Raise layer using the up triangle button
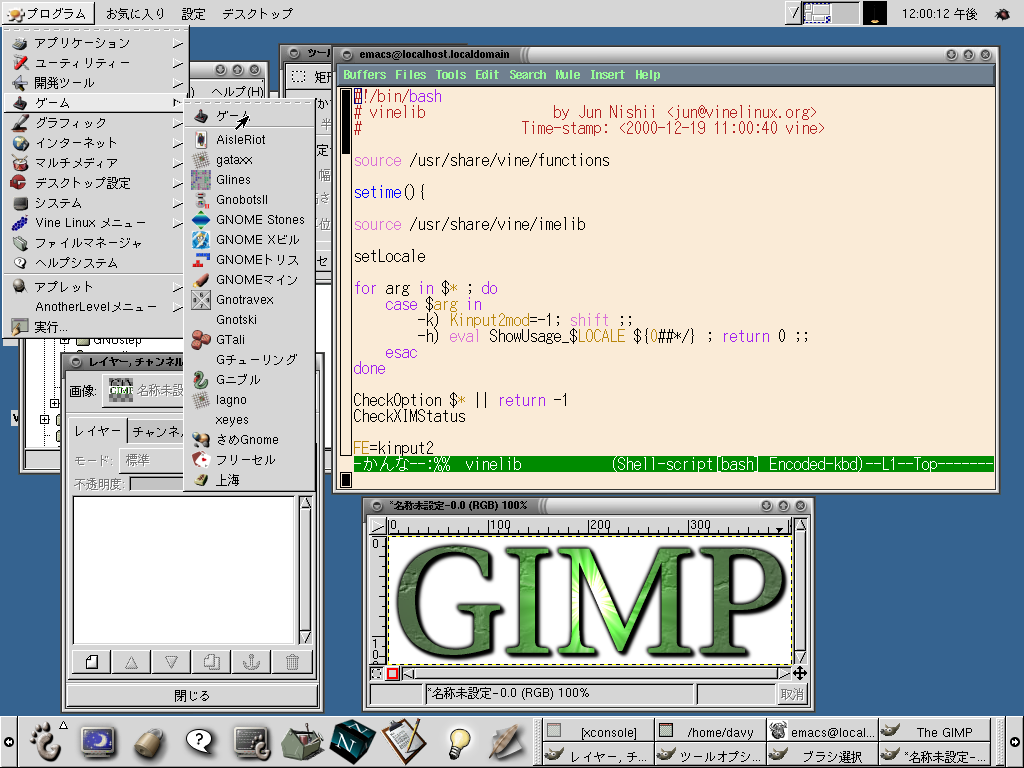The height and width of the screenshot is (768, 1024). pyautogui.click(x=131, y=662)
